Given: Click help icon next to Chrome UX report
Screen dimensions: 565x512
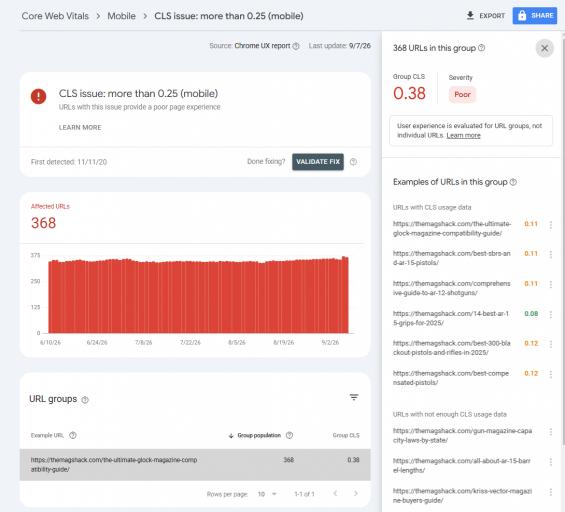Looking at the screenshot, I should 296,46.
